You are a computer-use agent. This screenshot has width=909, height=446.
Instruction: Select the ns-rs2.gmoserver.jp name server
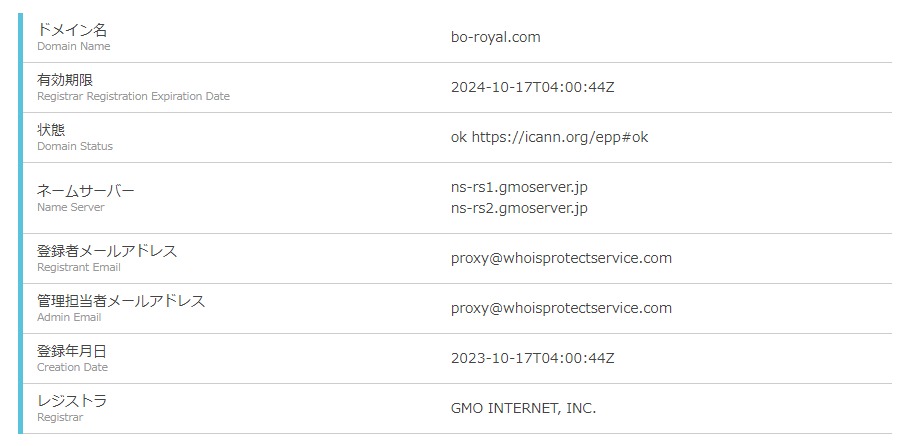point(519,208)
